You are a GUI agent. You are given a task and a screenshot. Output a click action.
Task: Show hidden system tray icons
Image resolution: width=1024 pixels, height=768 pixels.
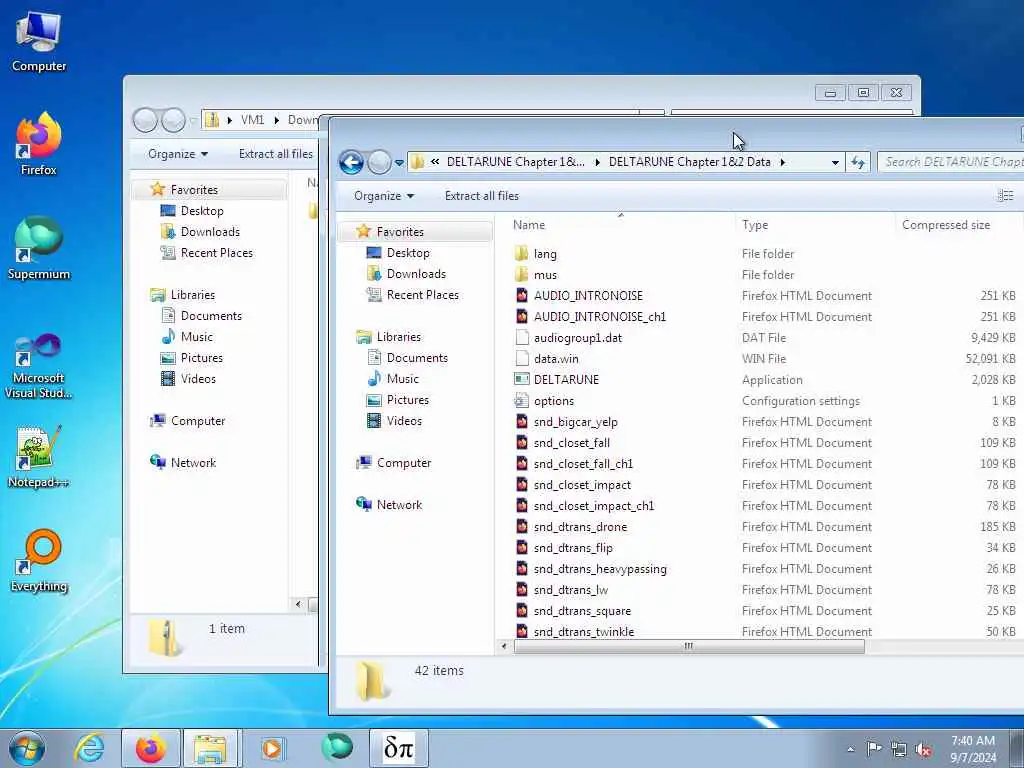tap(850, 749)
